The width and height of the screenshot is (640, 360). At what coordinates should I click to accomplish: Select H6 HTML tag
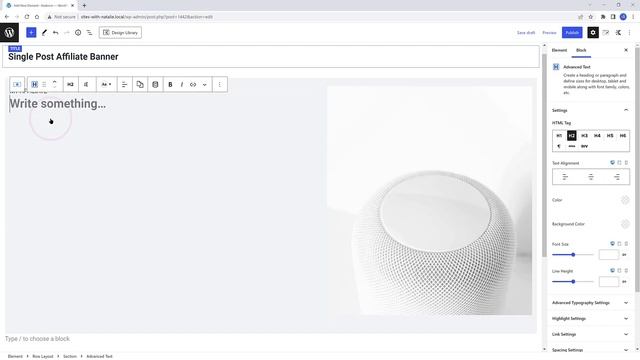[622, 136]
